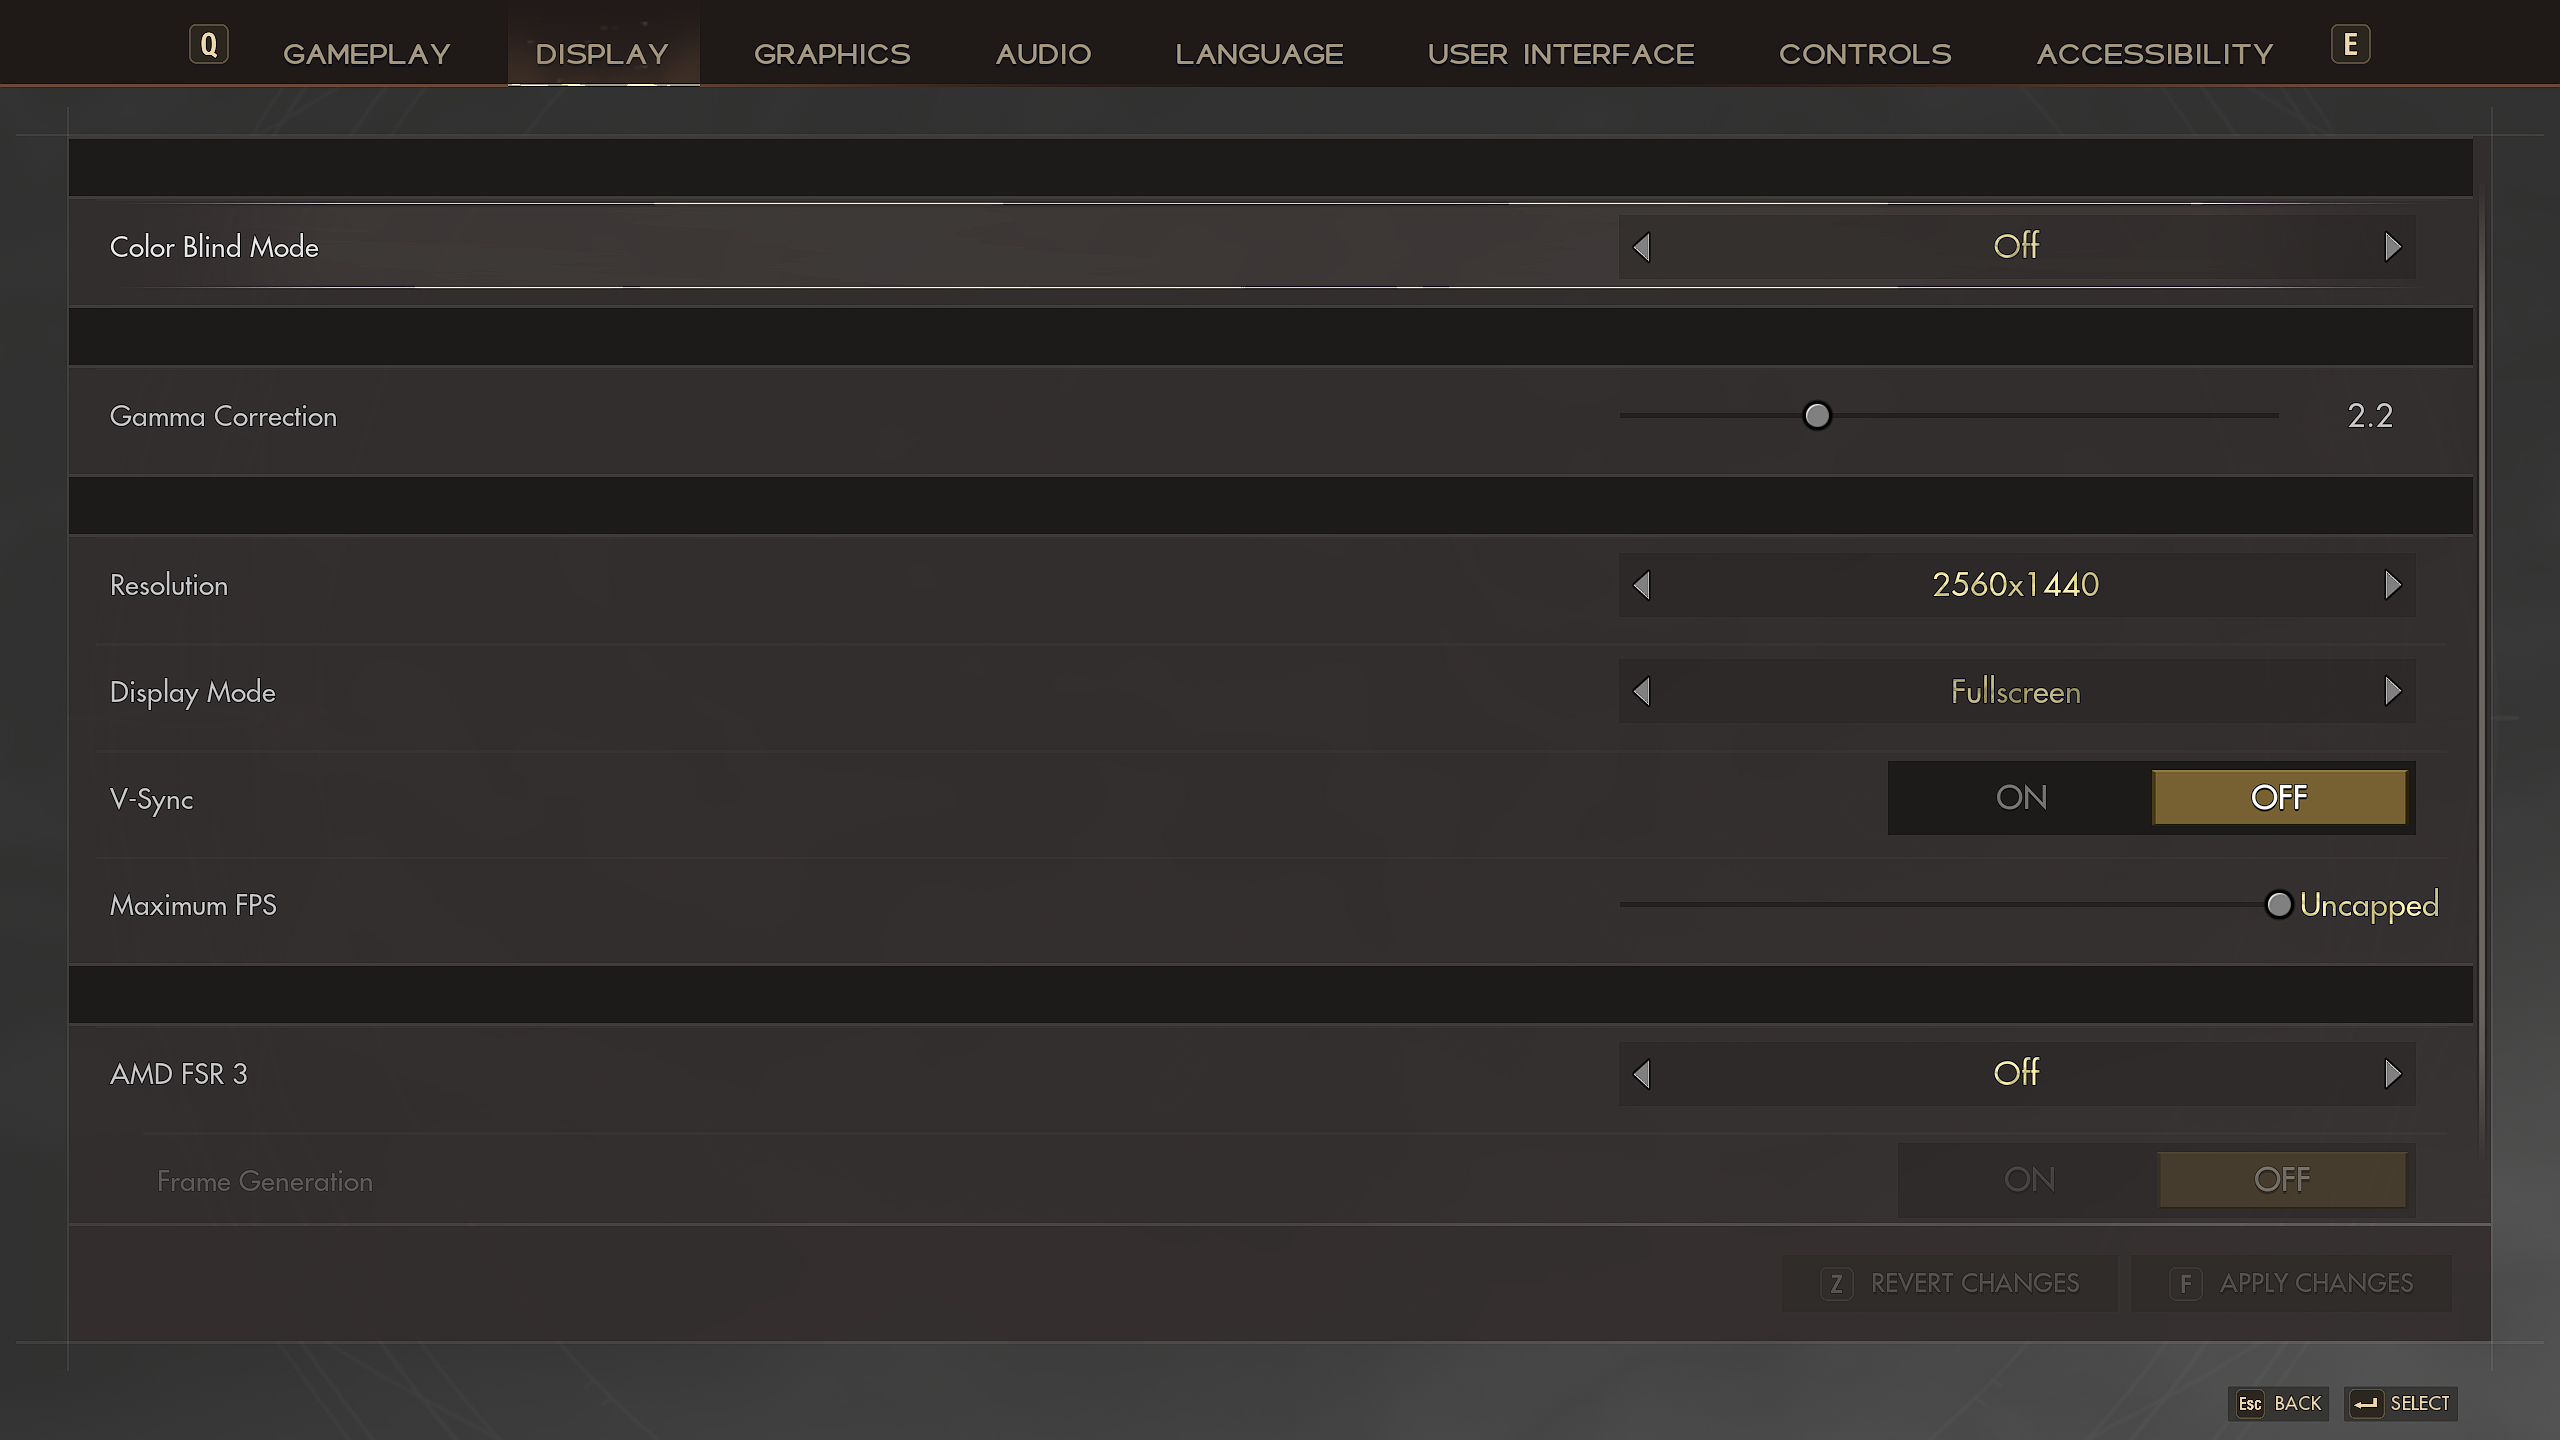2560x1440 pixels.
Task: Click the Esc key Back icon
Action: click(2250, 1403)
